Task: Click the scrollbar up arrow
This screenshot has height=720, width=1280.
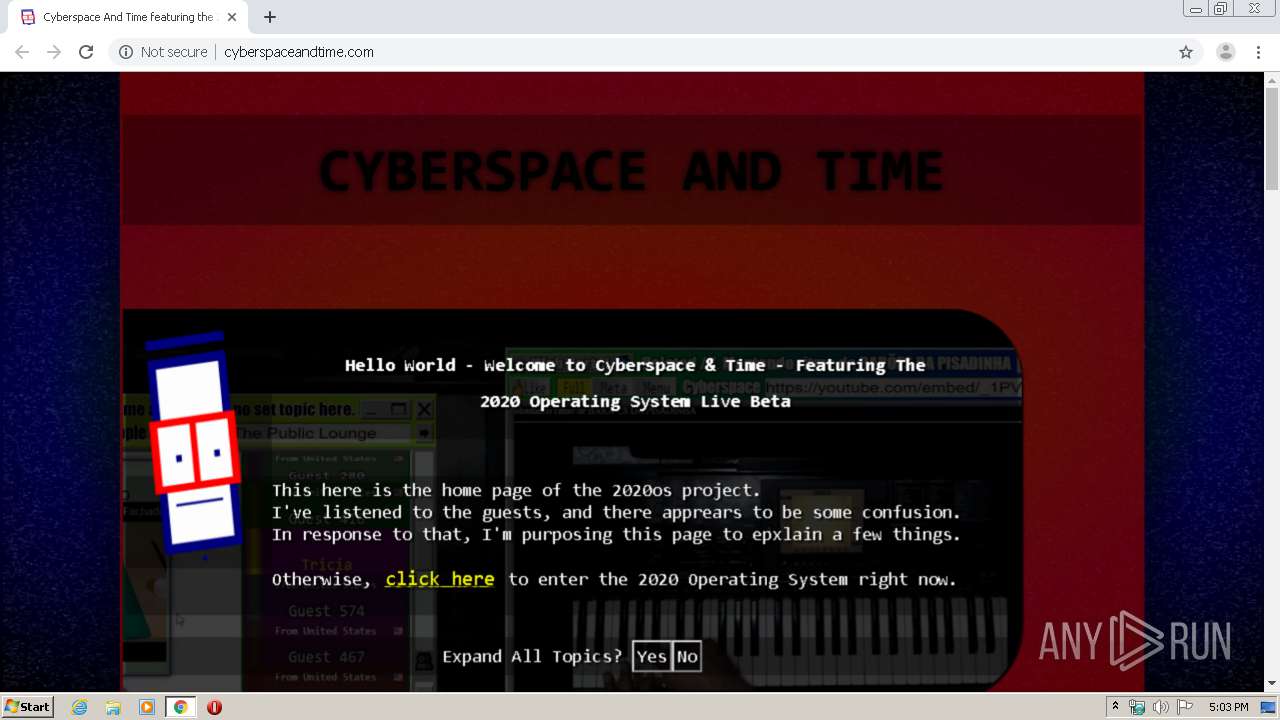Action: (x=1272, y=79)
